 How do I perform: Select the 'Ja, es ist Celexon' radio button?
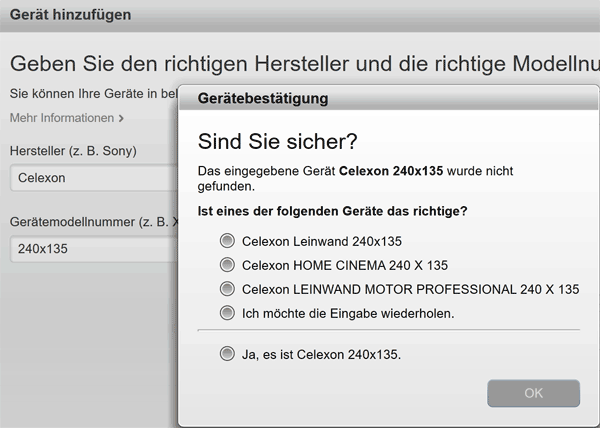[x=227, y=353]
